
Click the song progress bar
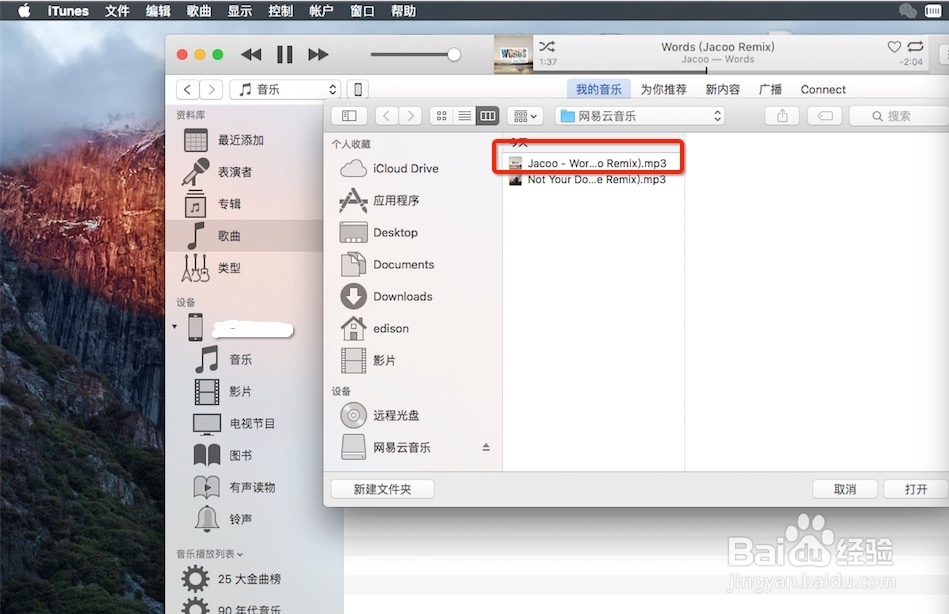point(731,71)
